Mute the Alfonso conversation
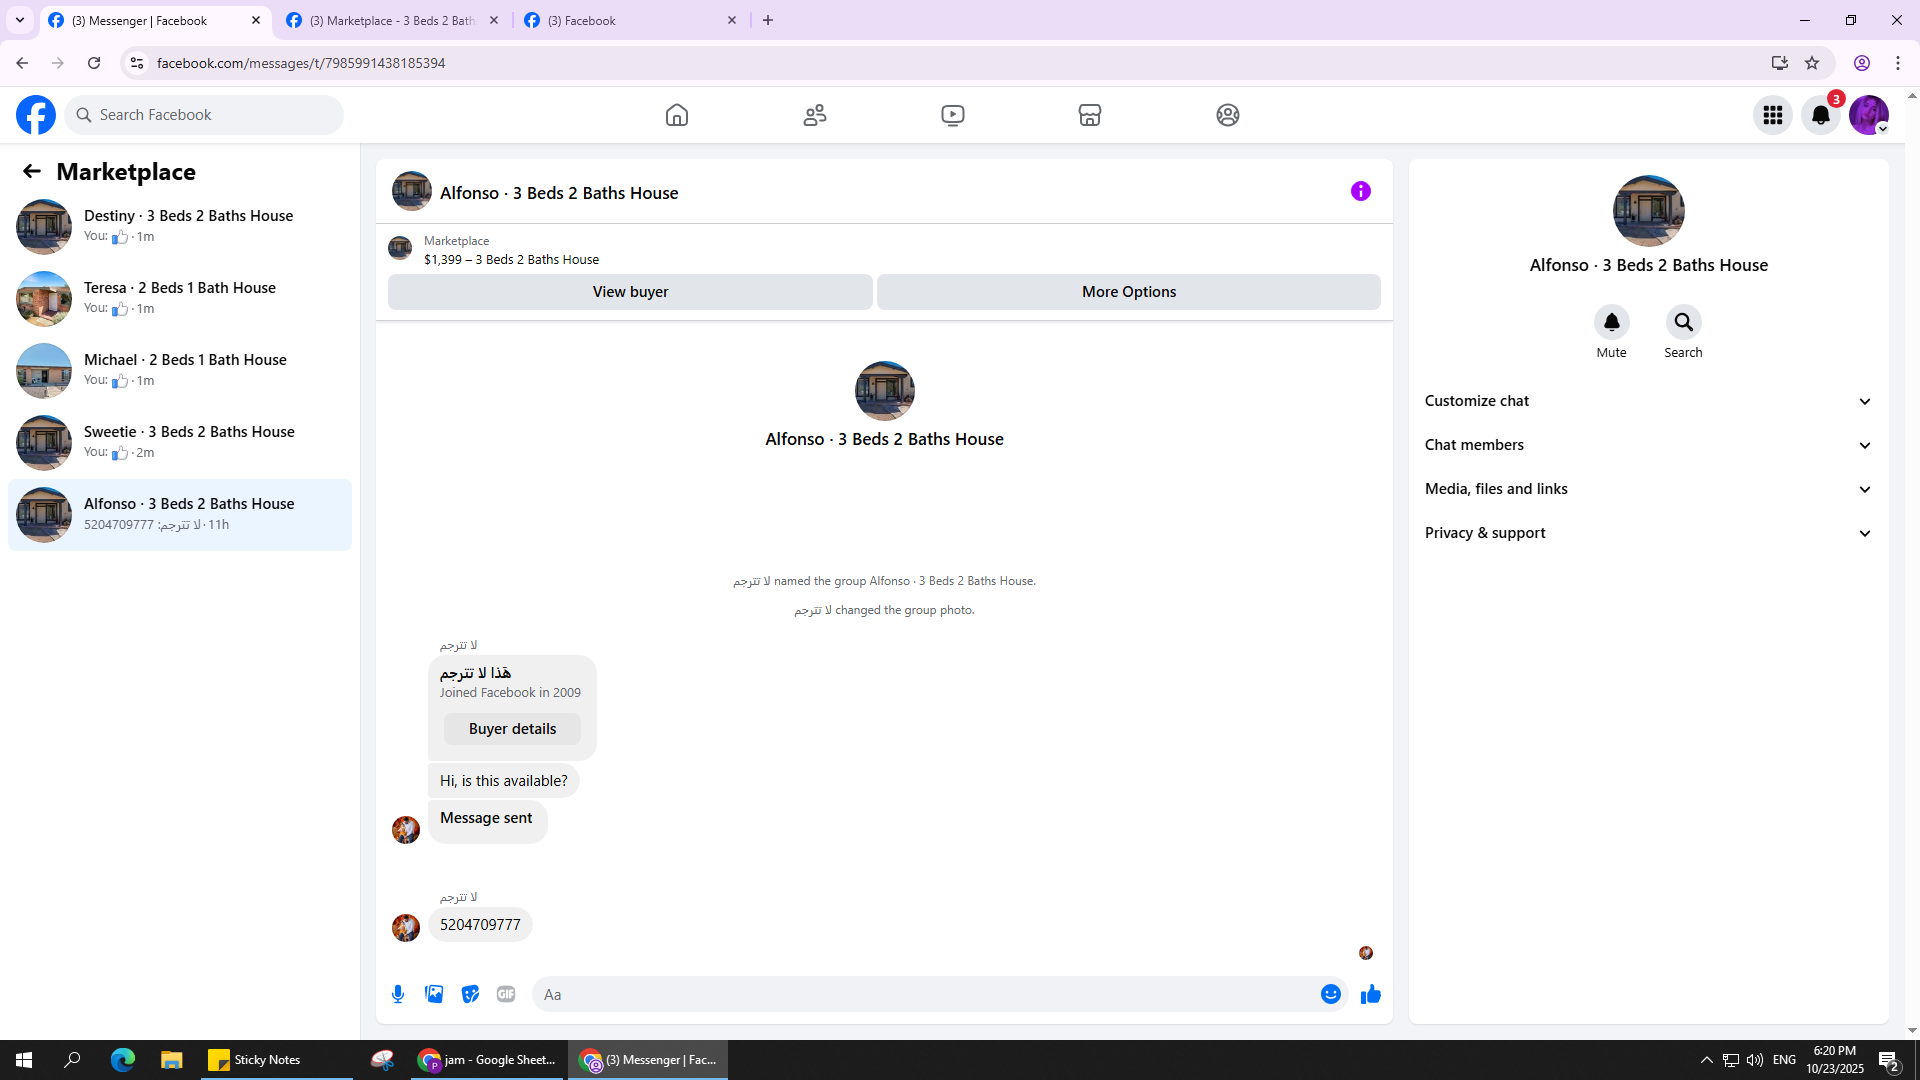Image resolution: width=1920 pixels, height=1080 pixels. (1611, 323)
